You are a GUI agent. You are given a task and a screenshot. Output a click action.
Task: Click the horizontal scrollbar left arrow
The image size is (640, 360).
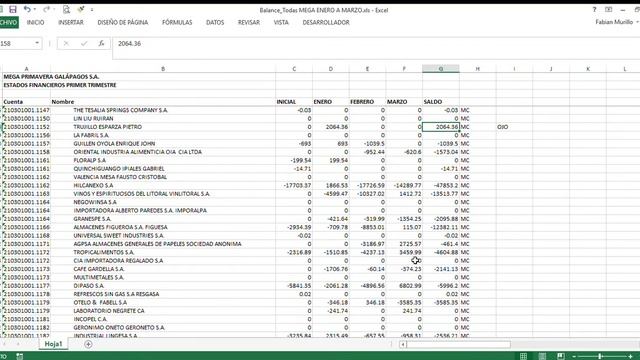pyautogui.click(x=403, y=344)
